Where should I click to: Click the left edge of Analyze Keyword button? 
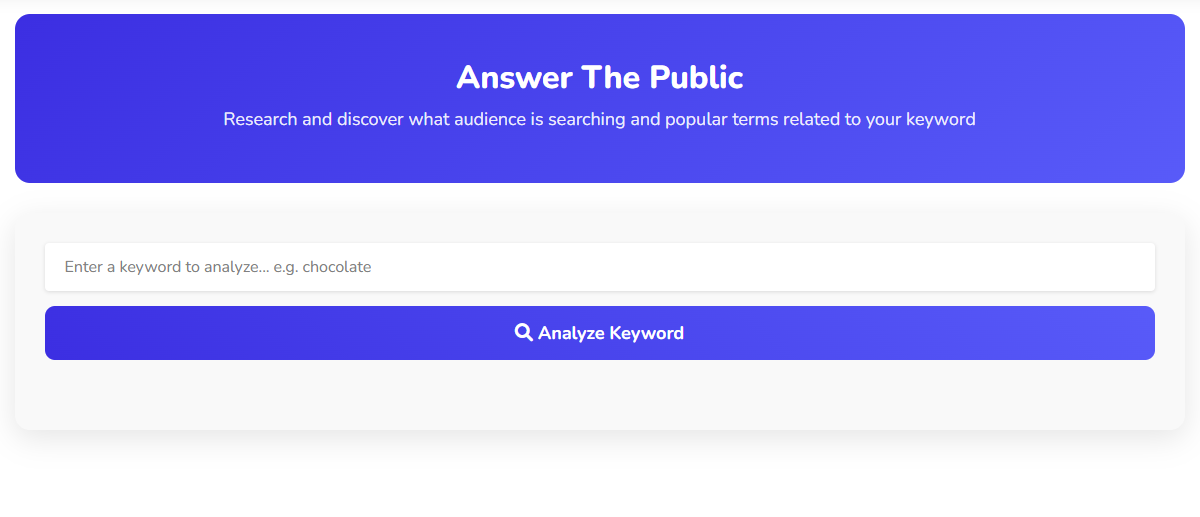[x=60, y=333]
